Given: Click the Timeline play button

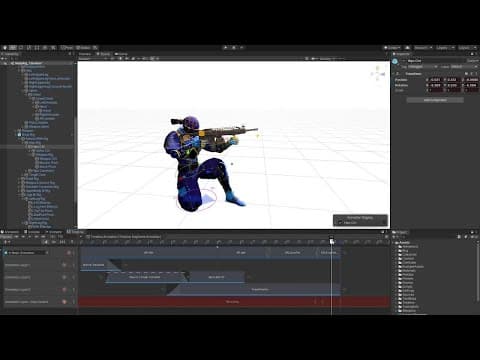Looking at the screenshot, I should point(30,237).
